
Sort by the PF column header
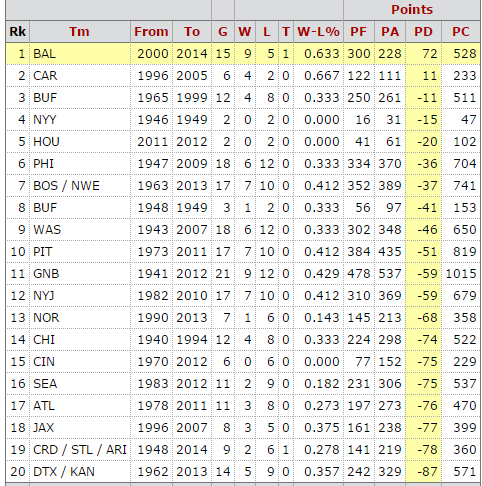point(359,32)
